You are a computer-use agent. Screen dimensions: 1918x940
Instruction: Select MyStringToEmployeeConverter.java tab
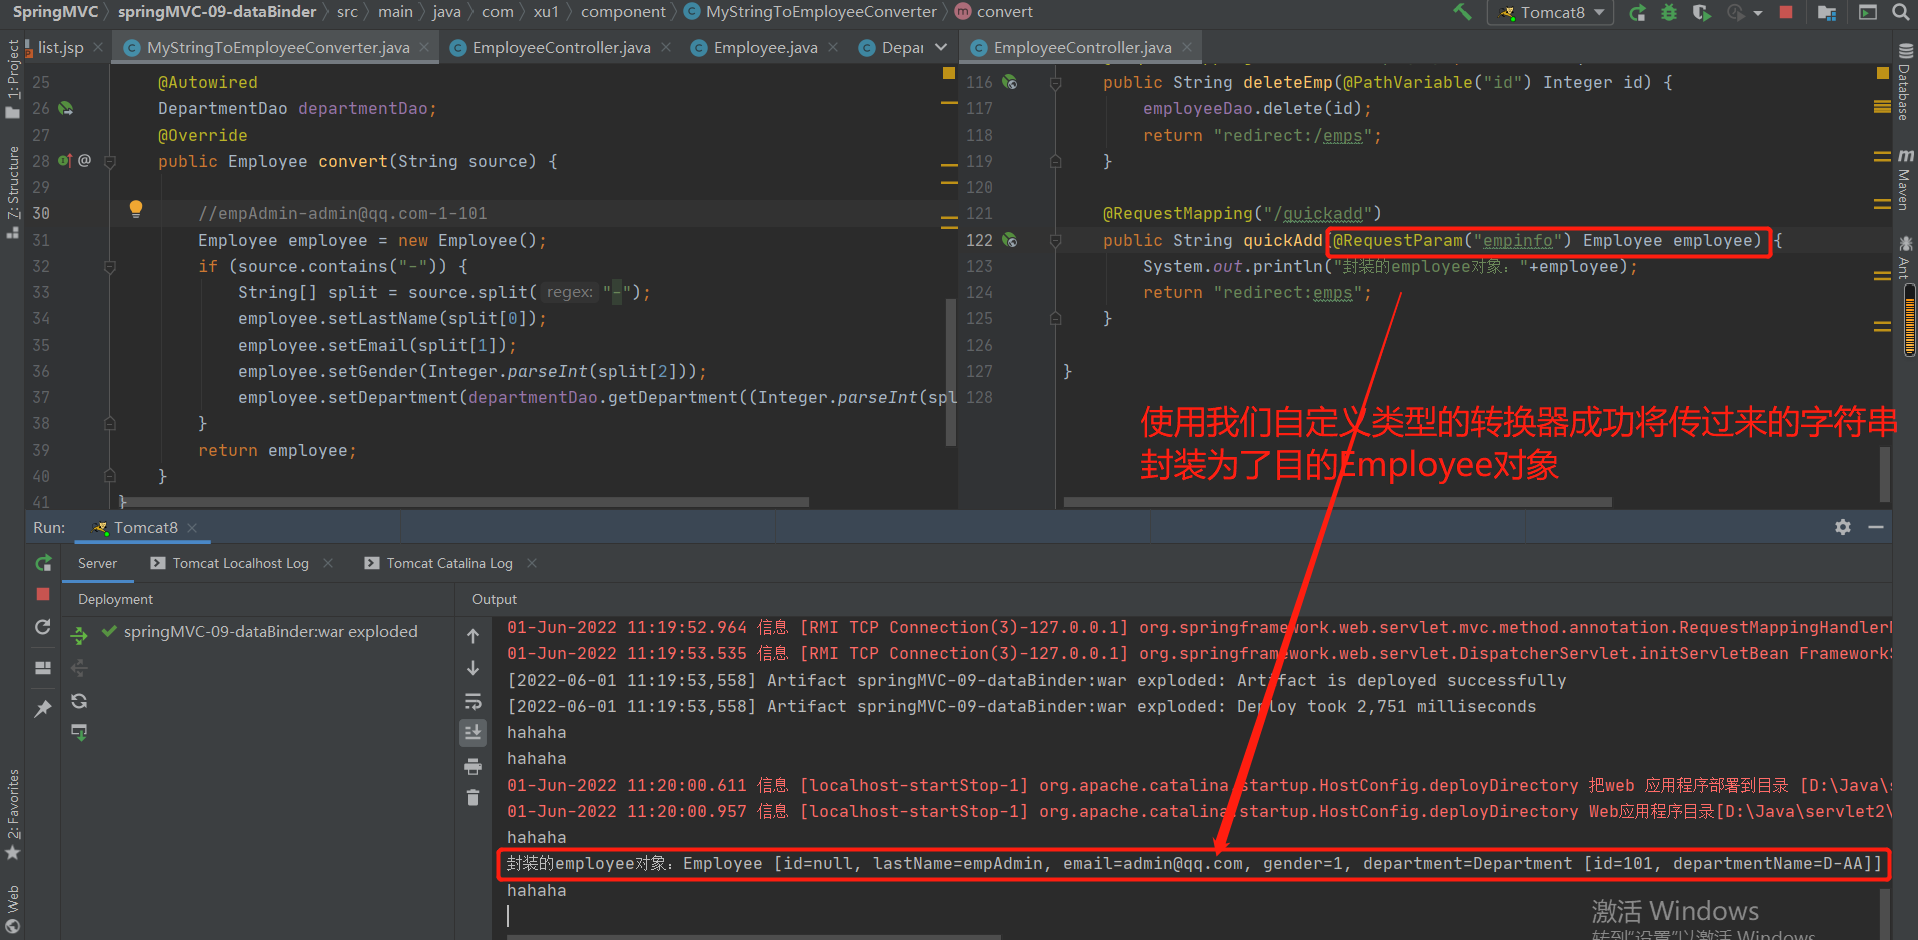click(x=278, y=47)
